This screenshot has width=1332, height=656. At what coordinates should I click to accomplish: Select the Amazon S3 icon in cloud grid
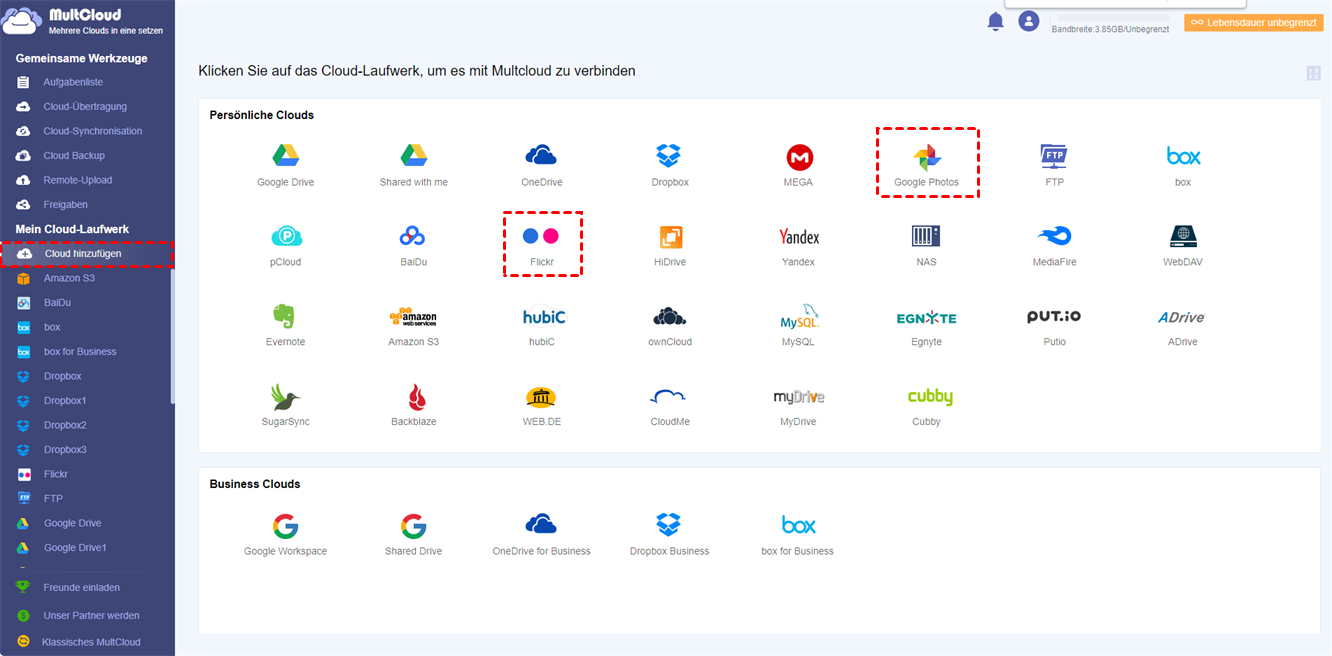pyautogui.click(x=413, y=317)
